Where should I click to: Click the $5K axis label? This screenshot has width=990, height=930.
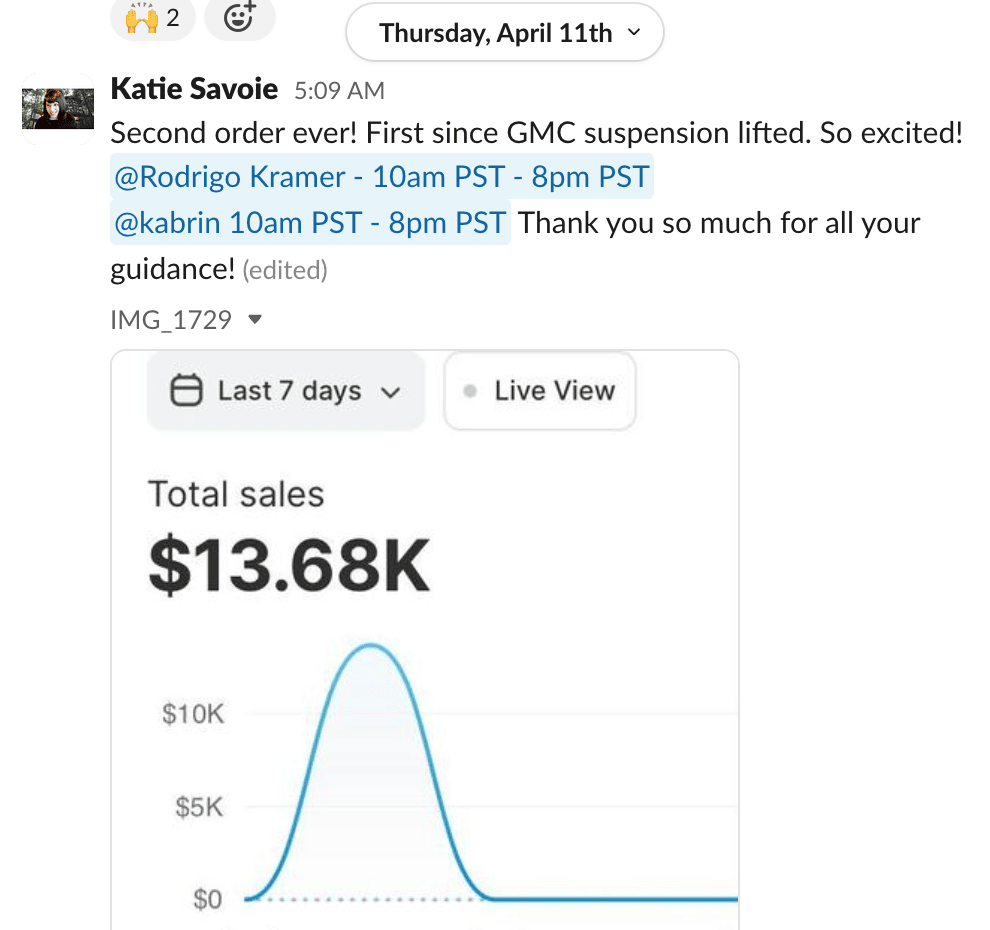[199, 807]
